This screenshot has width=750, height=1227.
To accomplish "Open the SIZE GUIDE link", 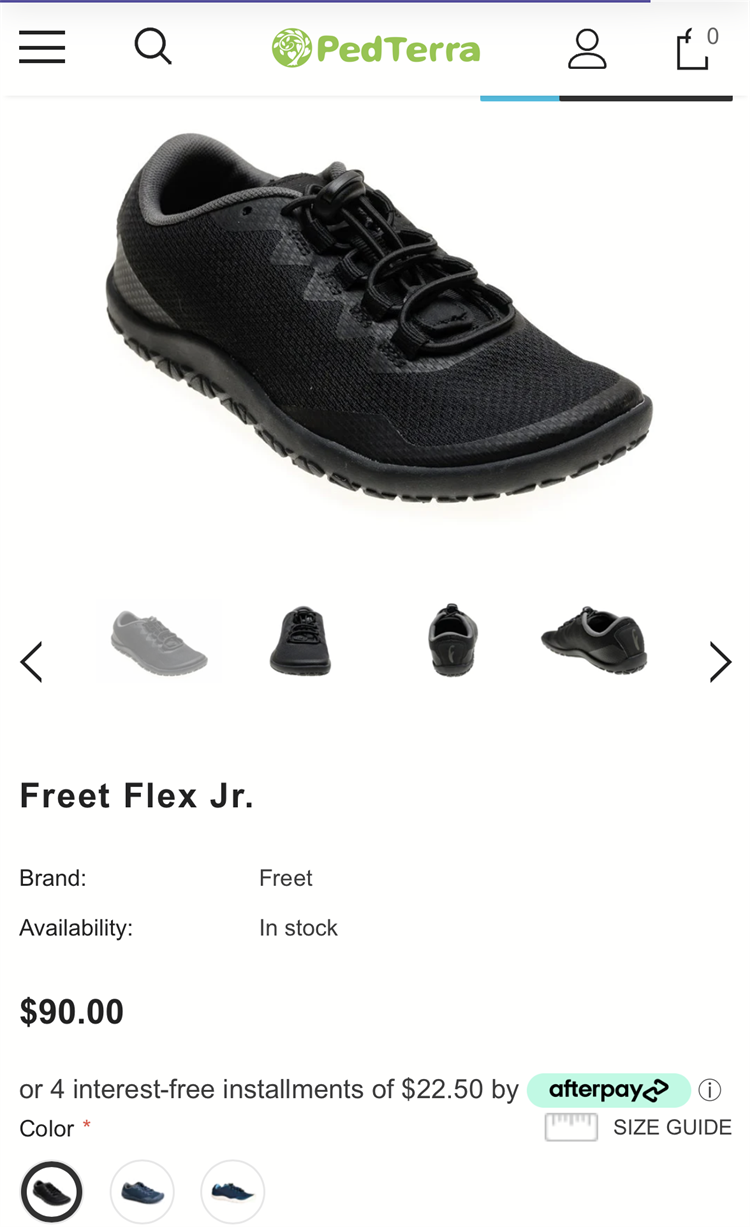I will tap(672, 1127).
